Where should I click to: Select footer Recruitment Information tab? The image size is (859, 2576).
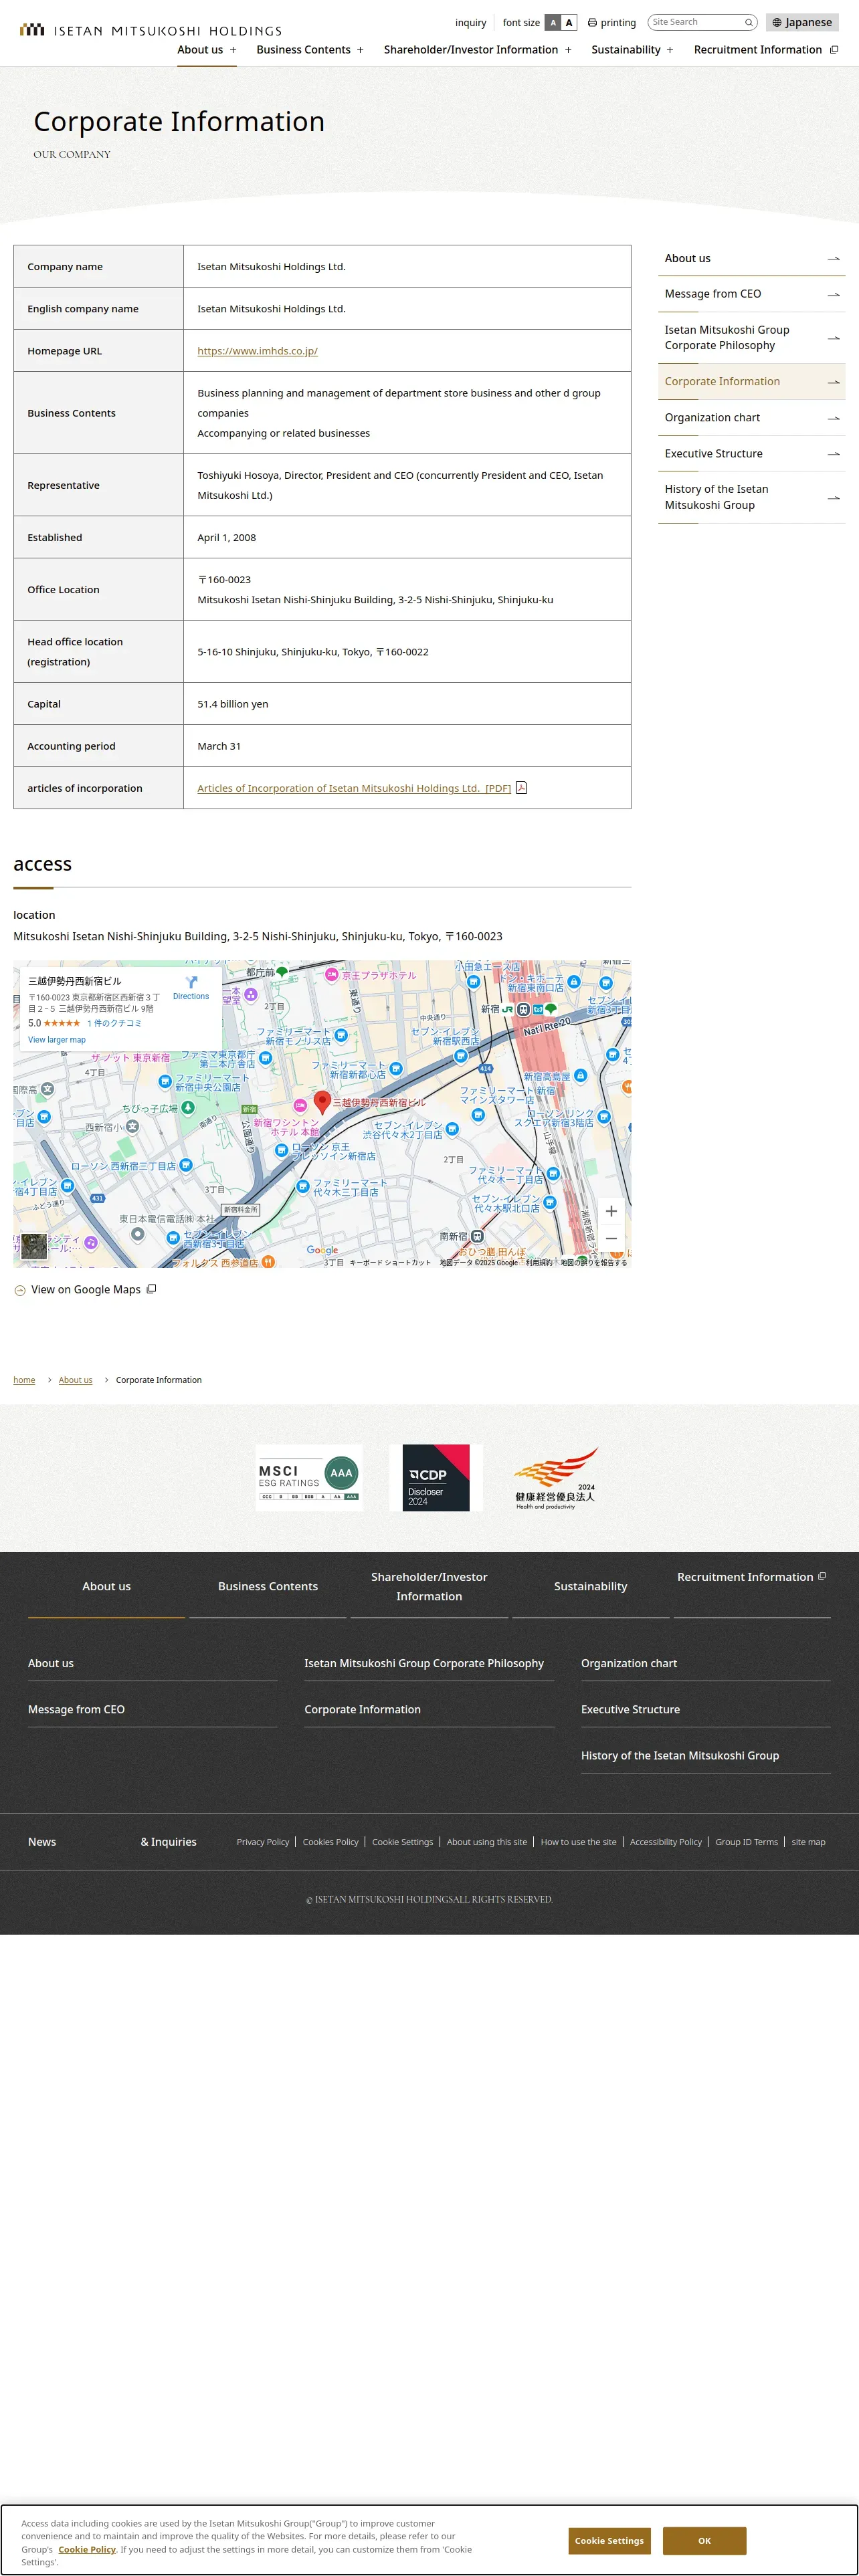tap(752, 1577)
